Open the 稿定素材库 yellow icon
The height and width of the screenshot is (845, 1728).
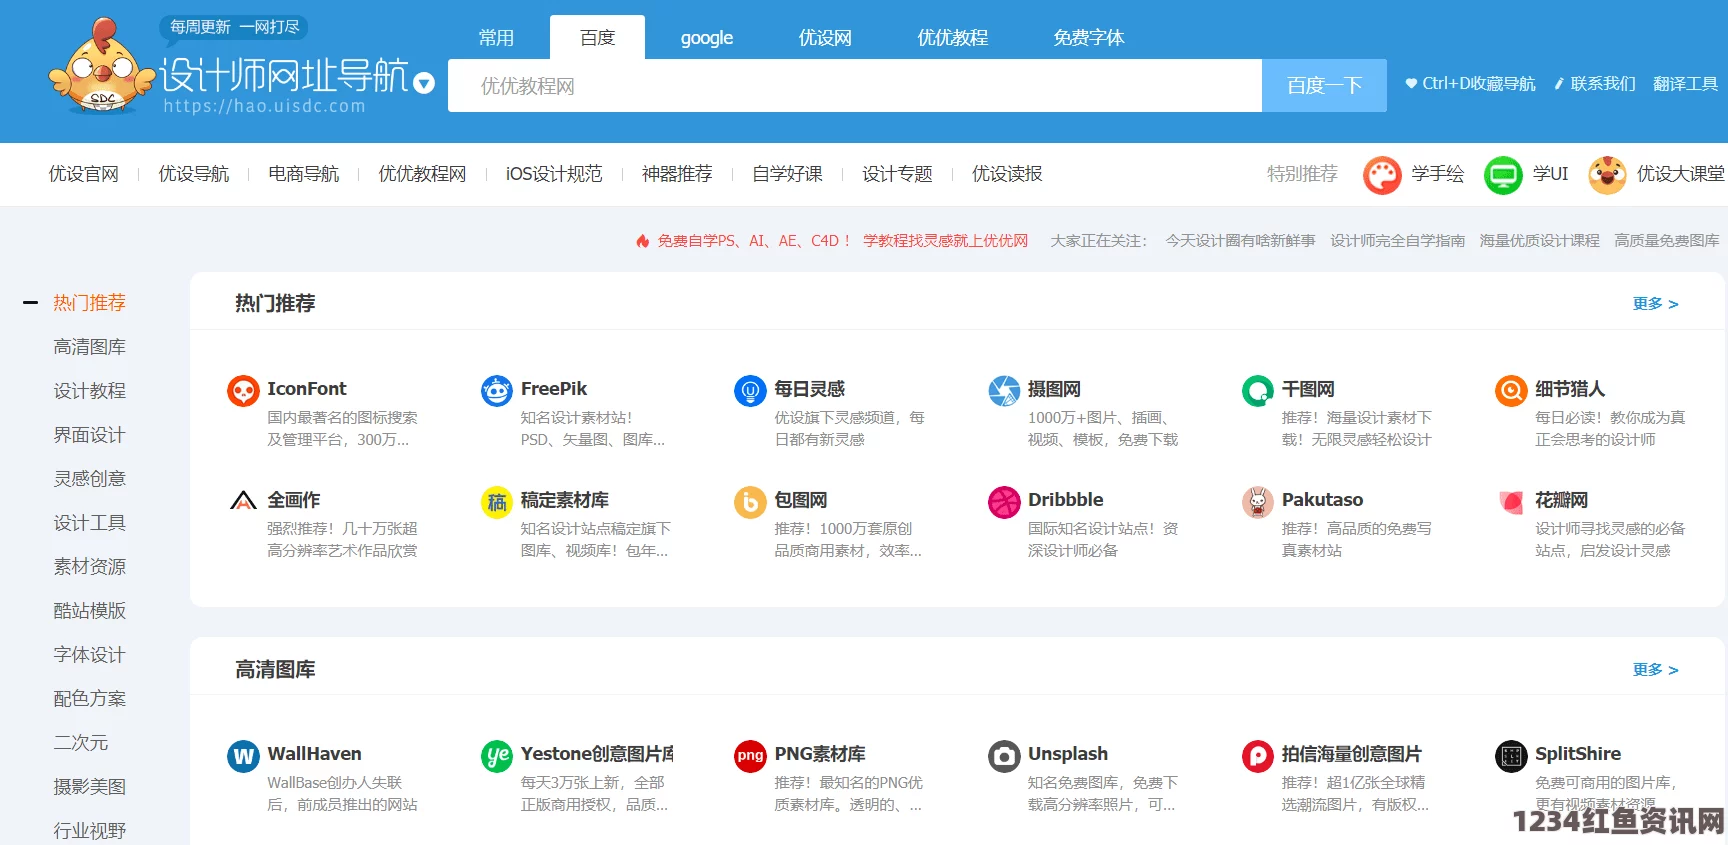point(497,502)
